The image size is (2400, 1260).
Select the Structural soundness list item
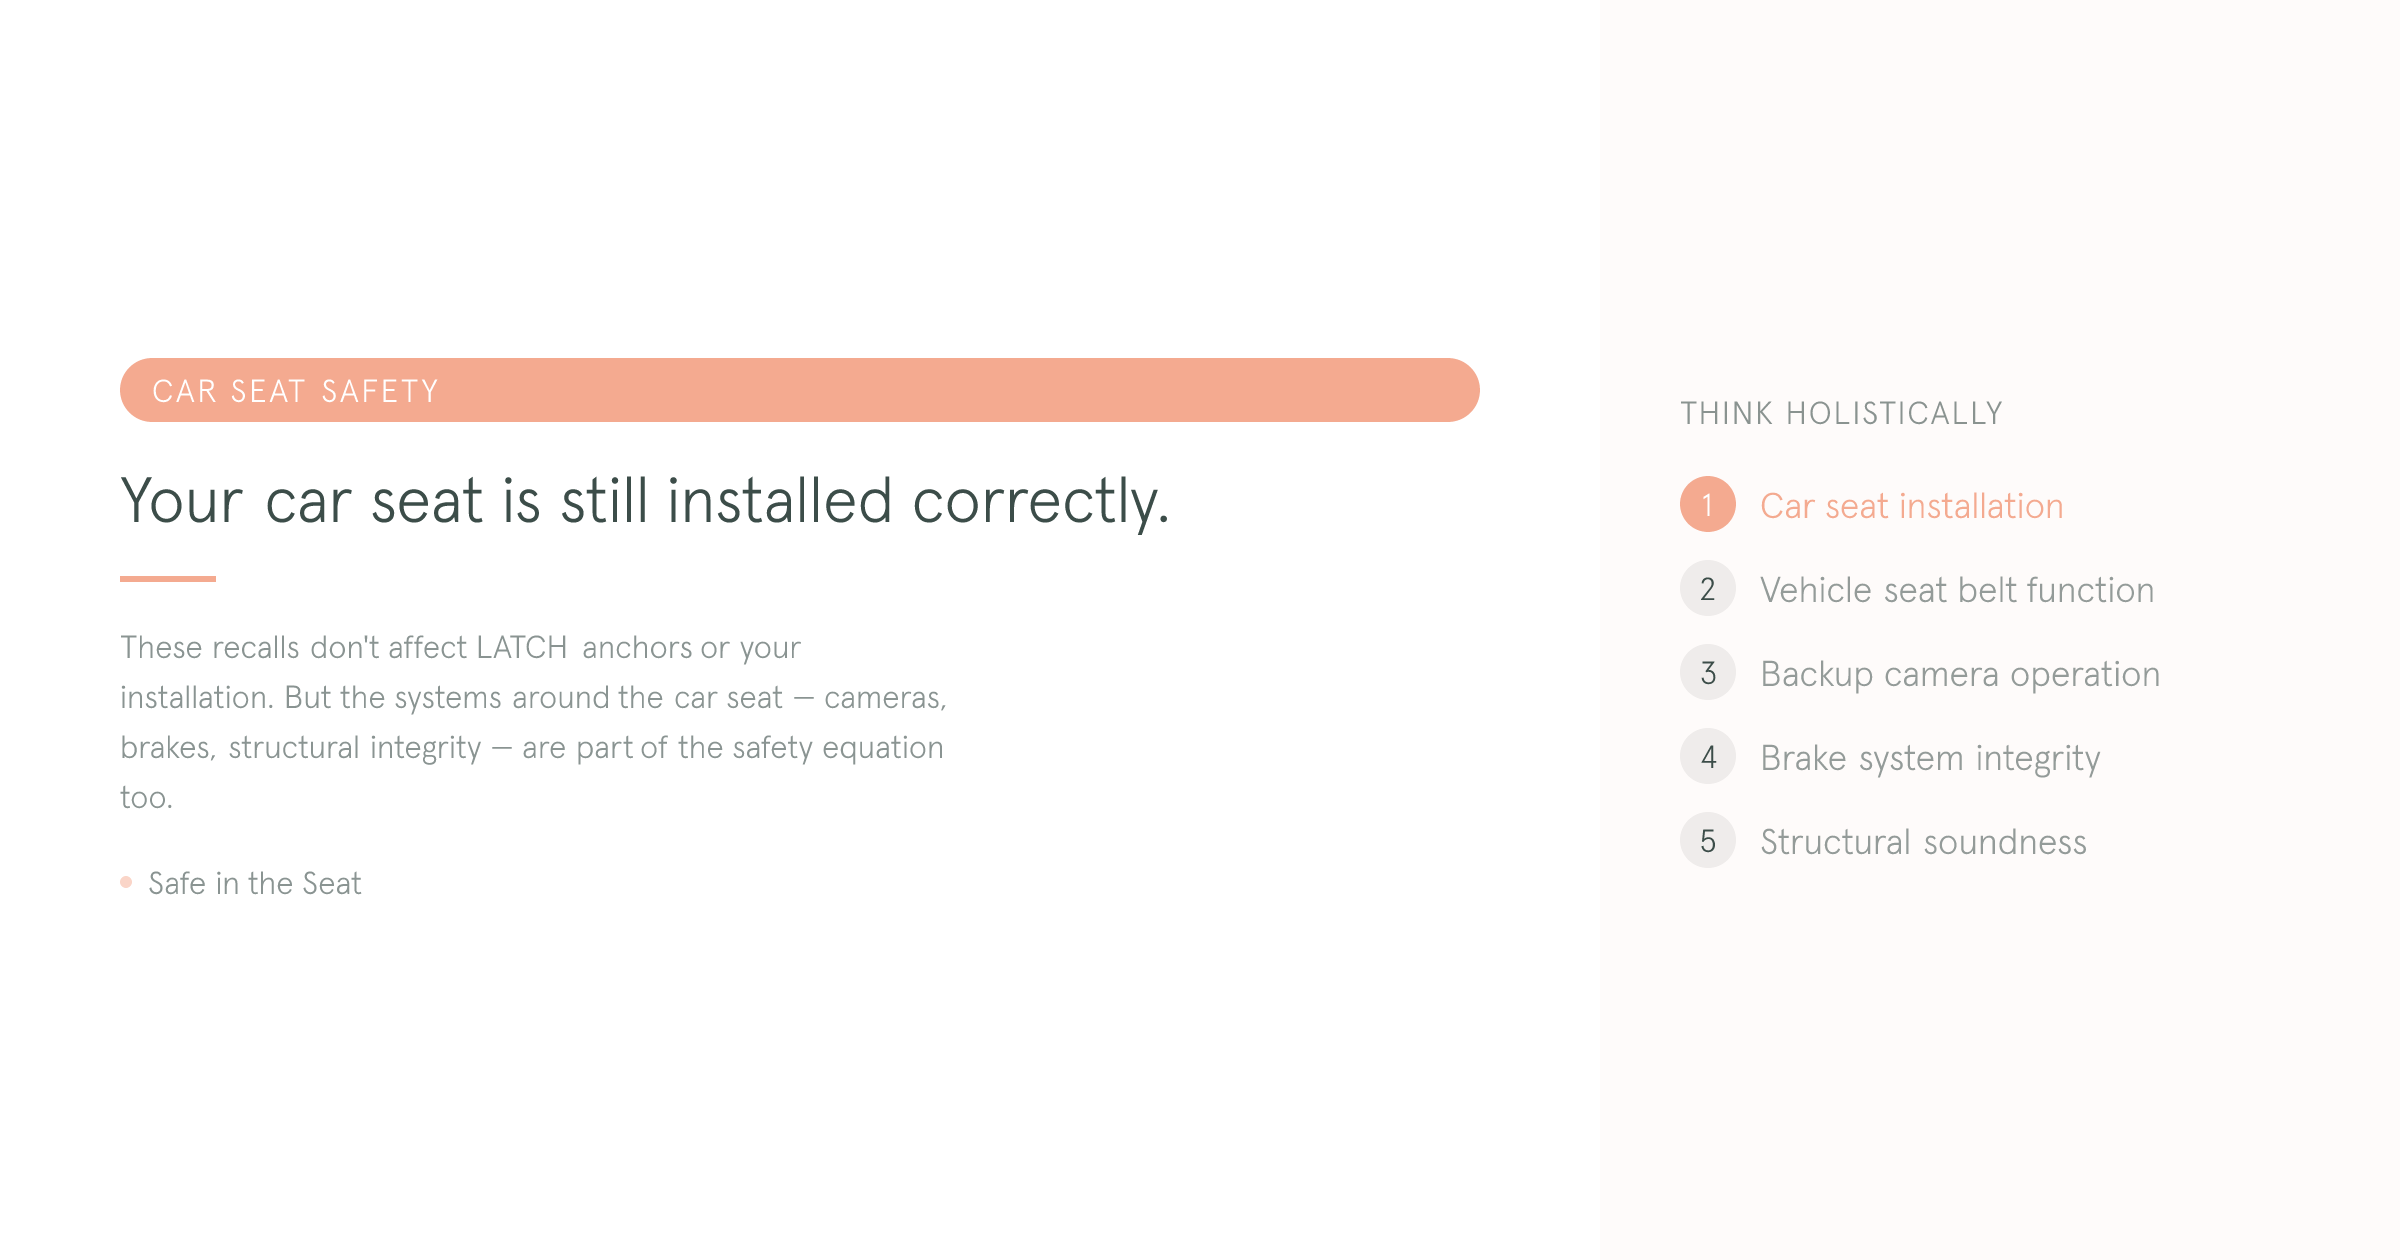coord(1922,842)
